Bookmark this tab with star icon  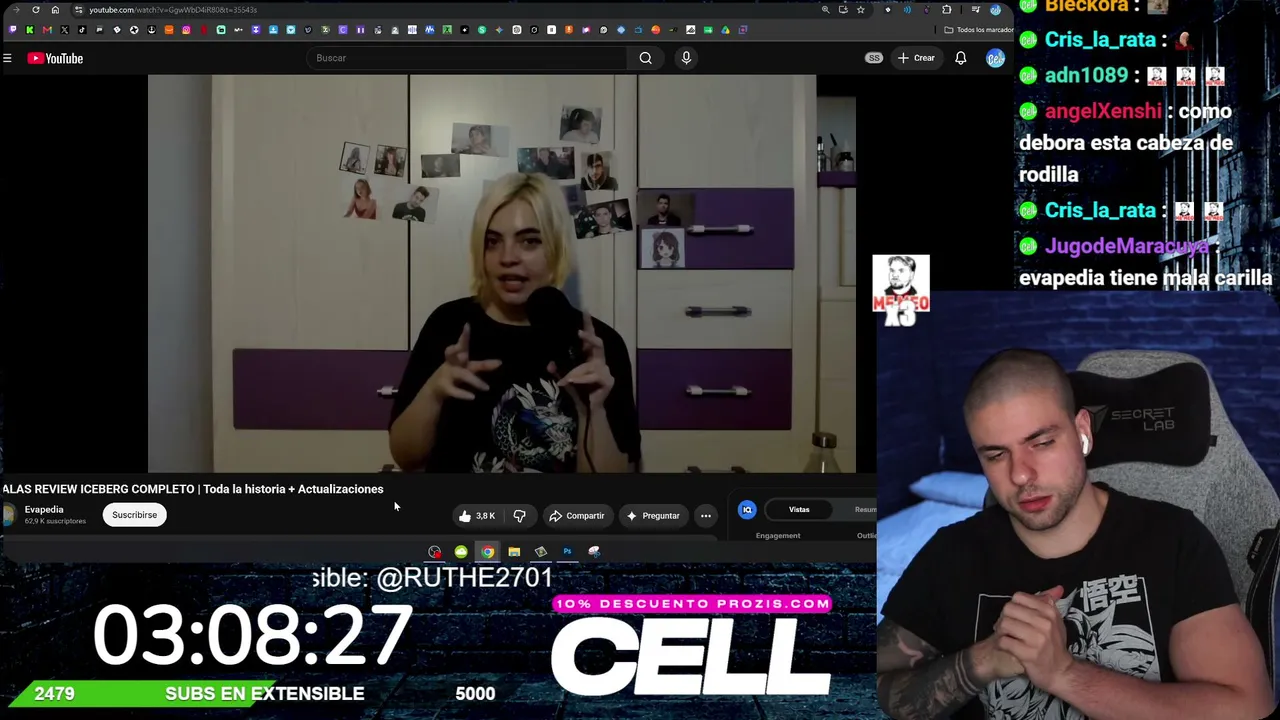coord(860,10)
